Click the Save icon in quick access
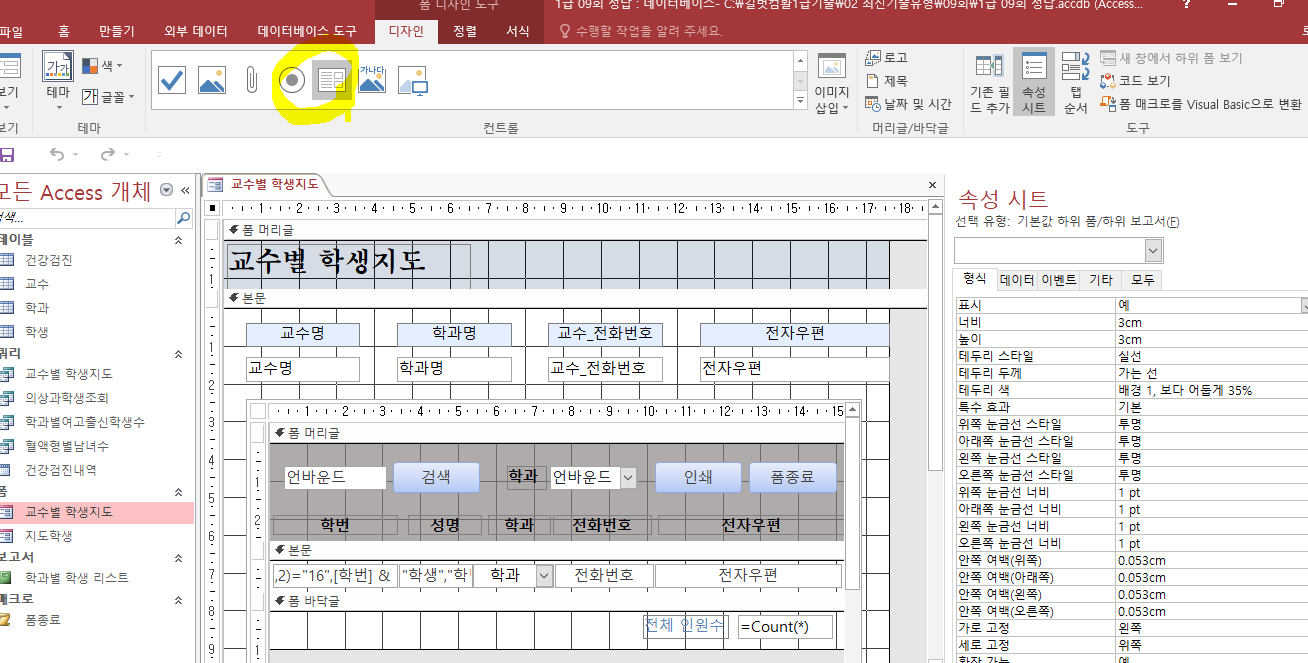Screen dimensions: 1308x663 point(7,154)
